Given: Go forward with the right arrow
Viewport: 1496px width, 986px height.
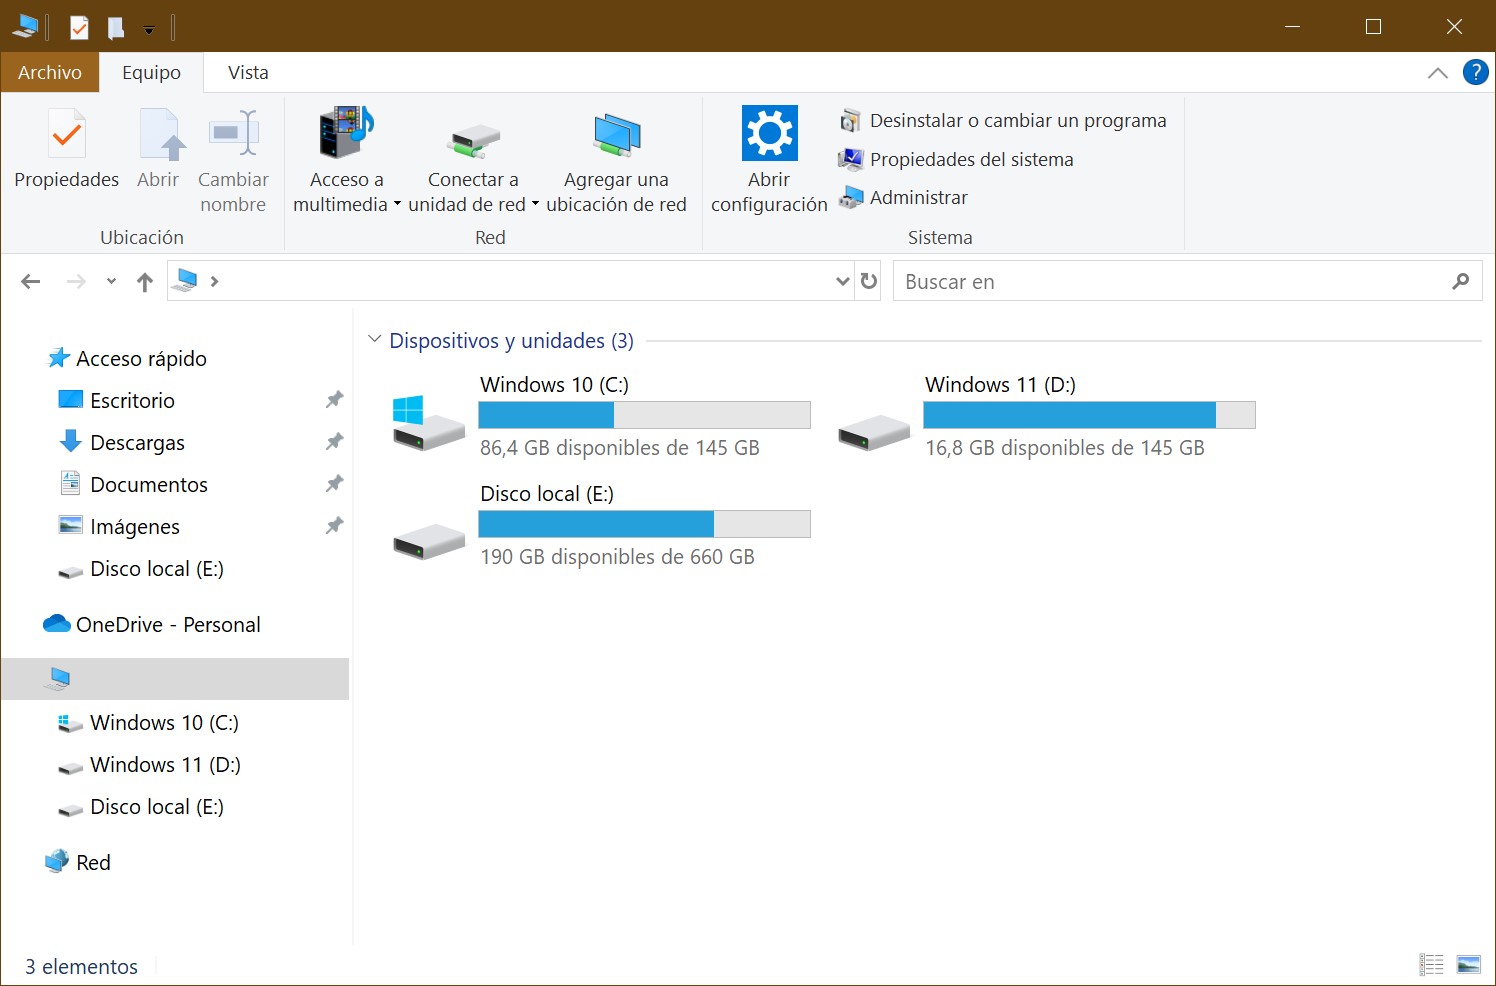Looking at the screenshot, I should [x=76, y=282].
